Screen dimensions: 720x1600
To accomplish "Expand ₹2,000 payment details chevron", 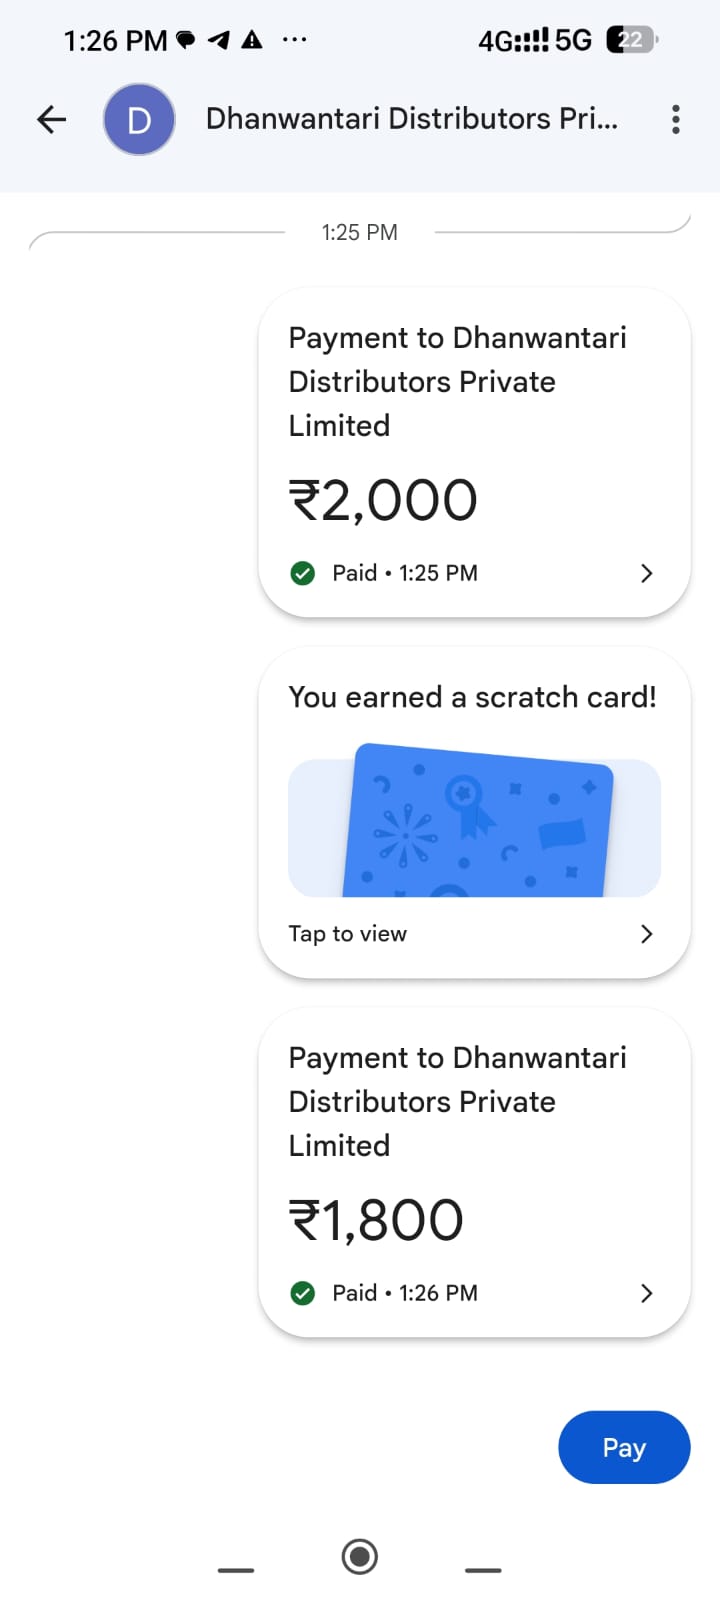I will pos(646,573).
